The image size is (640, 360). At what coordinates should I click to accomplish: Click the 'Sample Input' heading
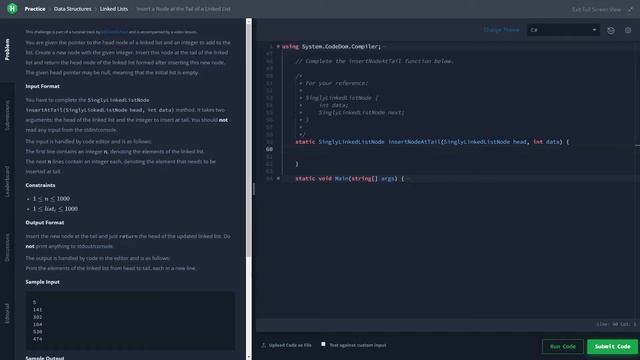pos(42,282)
